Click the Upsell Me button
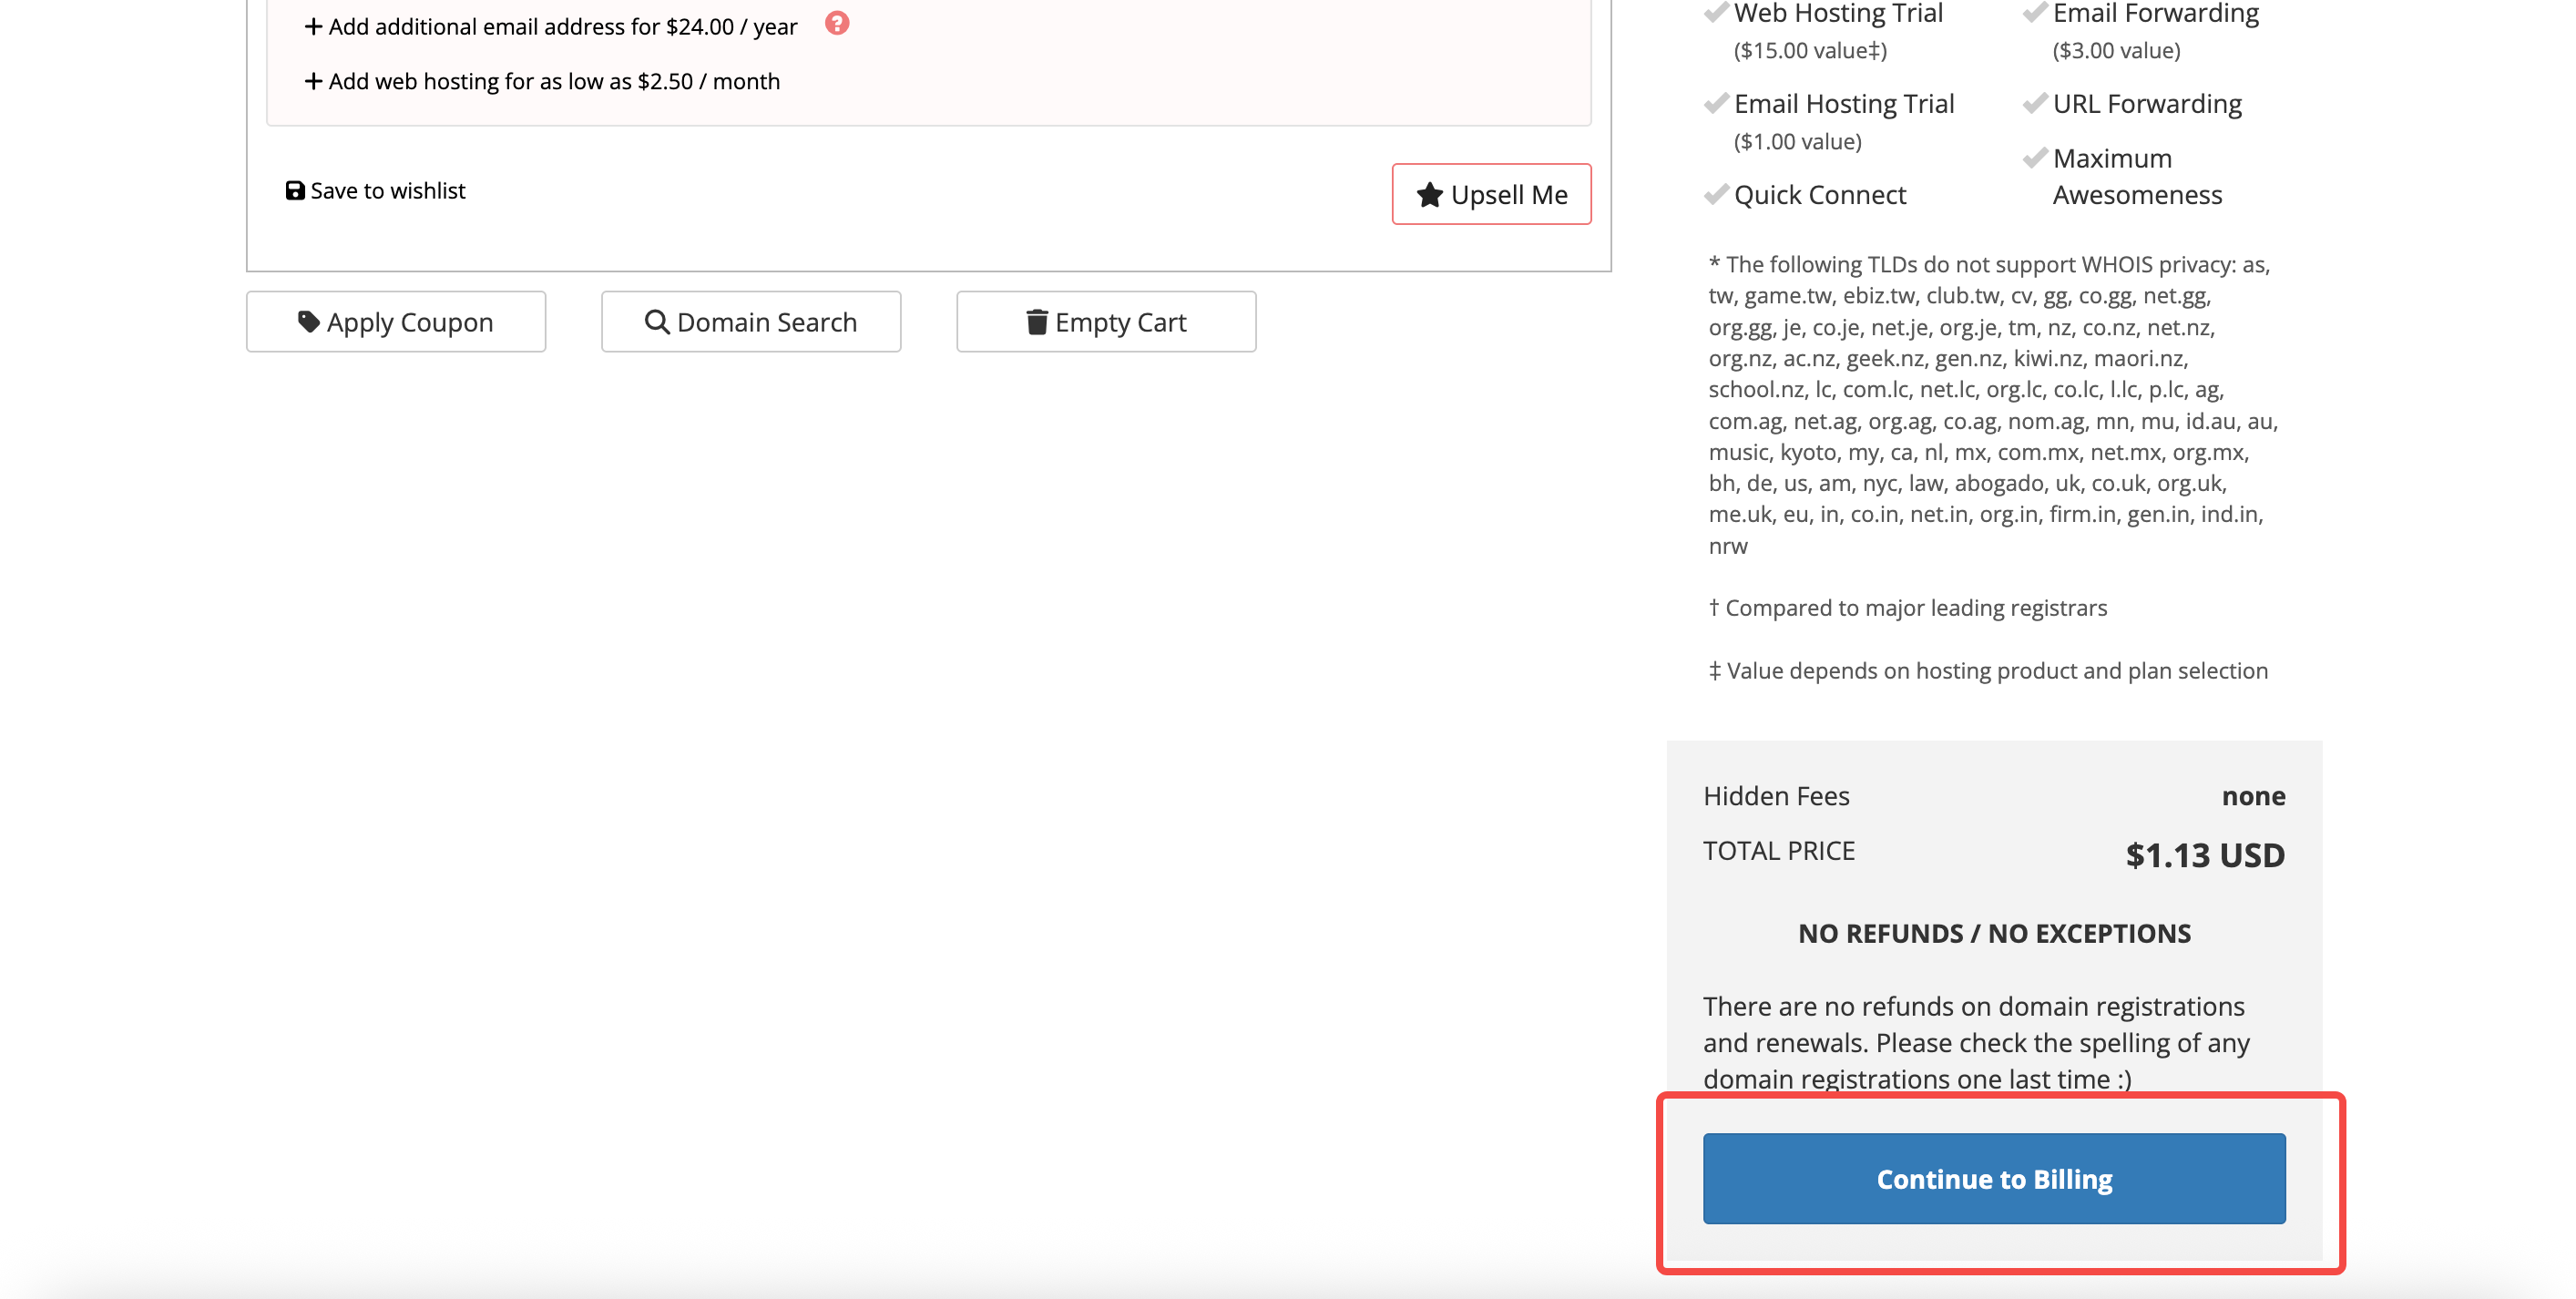Image resolution: width=2576 pixels, height=1299 pixels. pos(1491,194)
